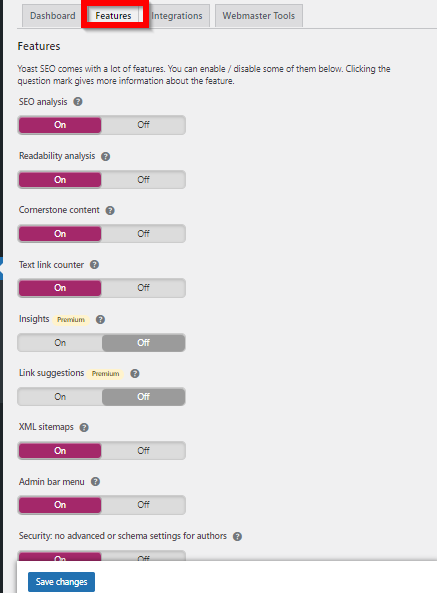
Task: Turn SEO analysis Off
Action: pyautogui.click(x=143, y=125)
